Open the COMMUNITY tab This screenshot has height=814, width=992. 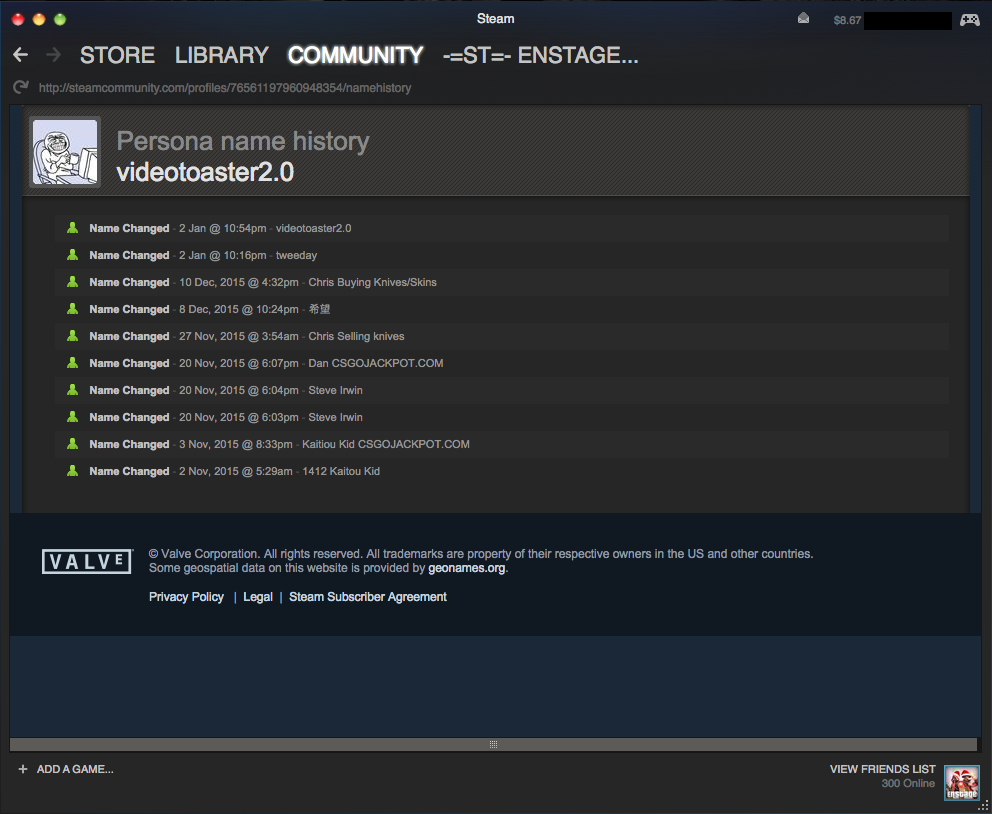tap(355, 55)
